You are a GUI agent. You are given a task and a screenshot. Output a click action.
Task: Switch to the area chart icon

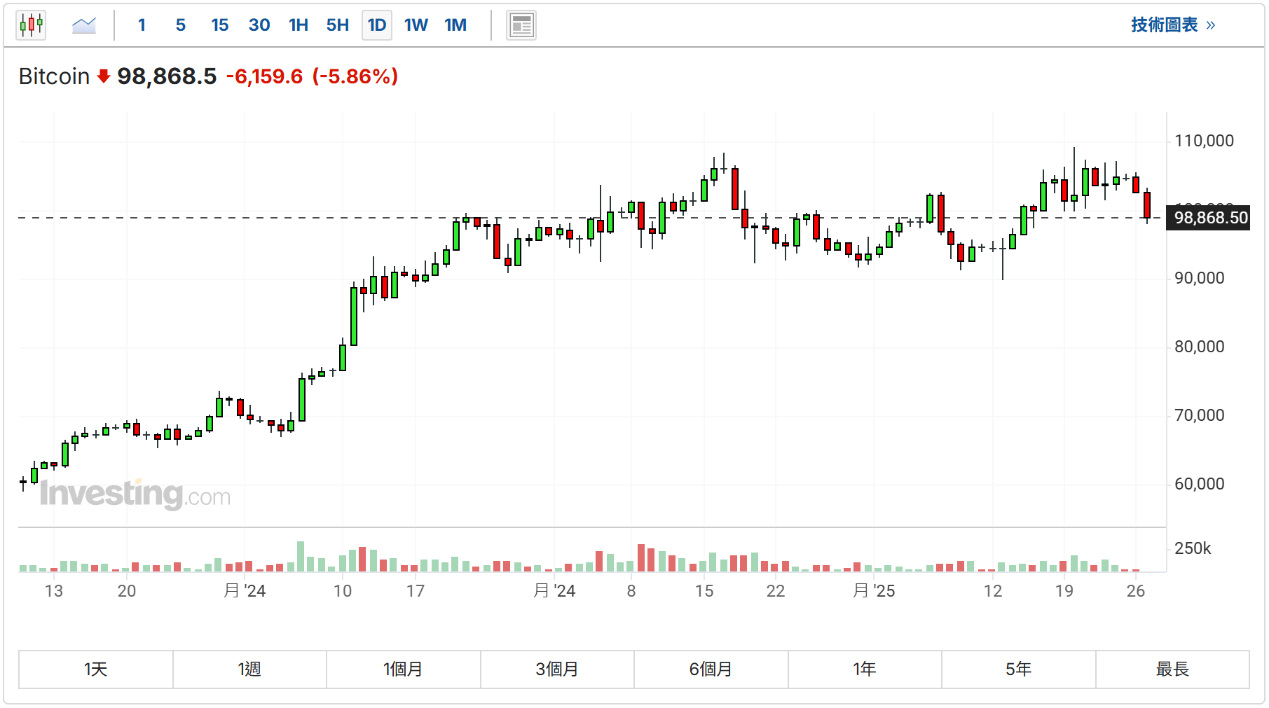[x=84, y=25]
